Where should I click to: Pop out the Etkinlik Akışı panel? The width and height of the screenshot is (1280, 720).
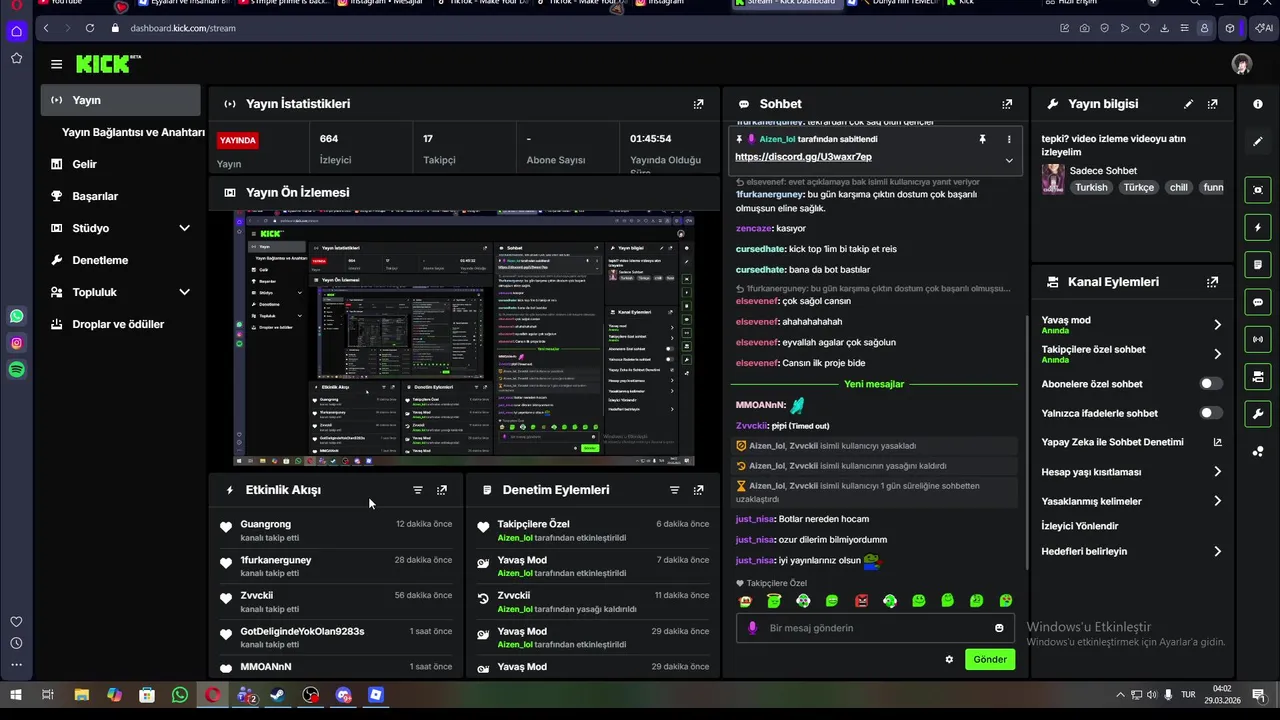[x=442, y=490]
